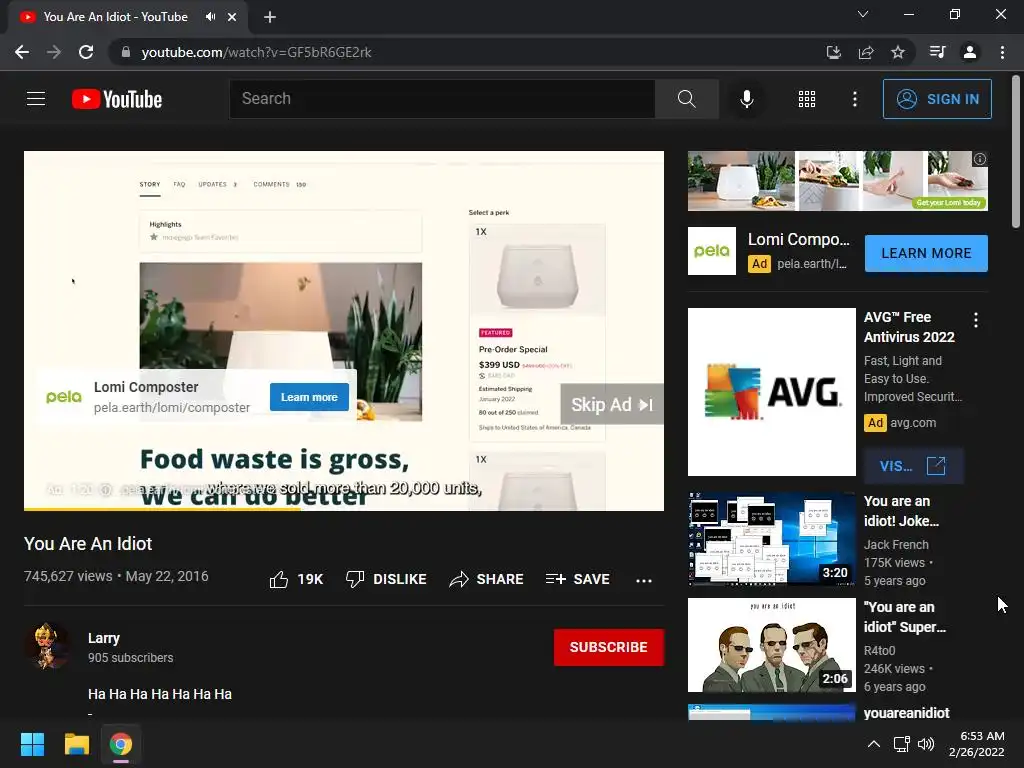Click Chrome icon in taskbar

point(121,744)
